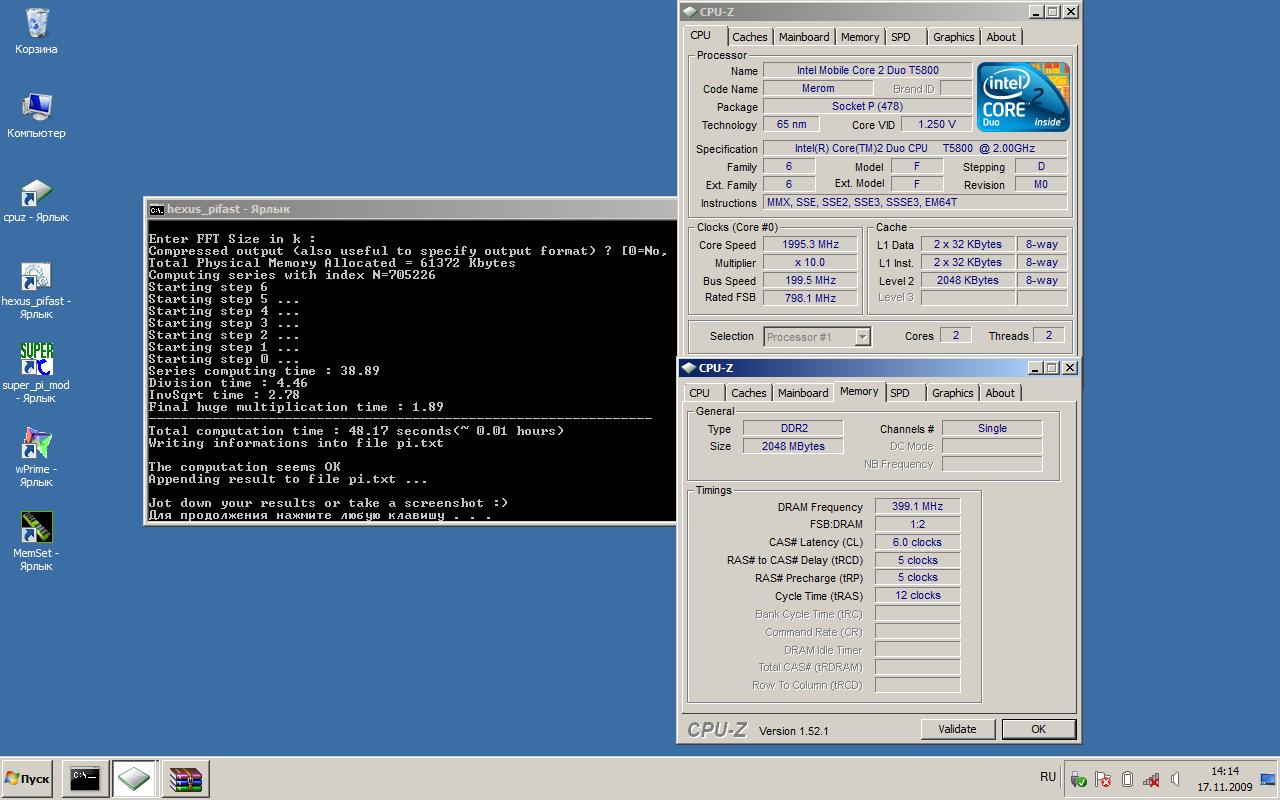Image resolution: width=1280 pixels, height=800 pixels.
Task: Minimize the top CPU-Z window
Action: coord(1036,12)
